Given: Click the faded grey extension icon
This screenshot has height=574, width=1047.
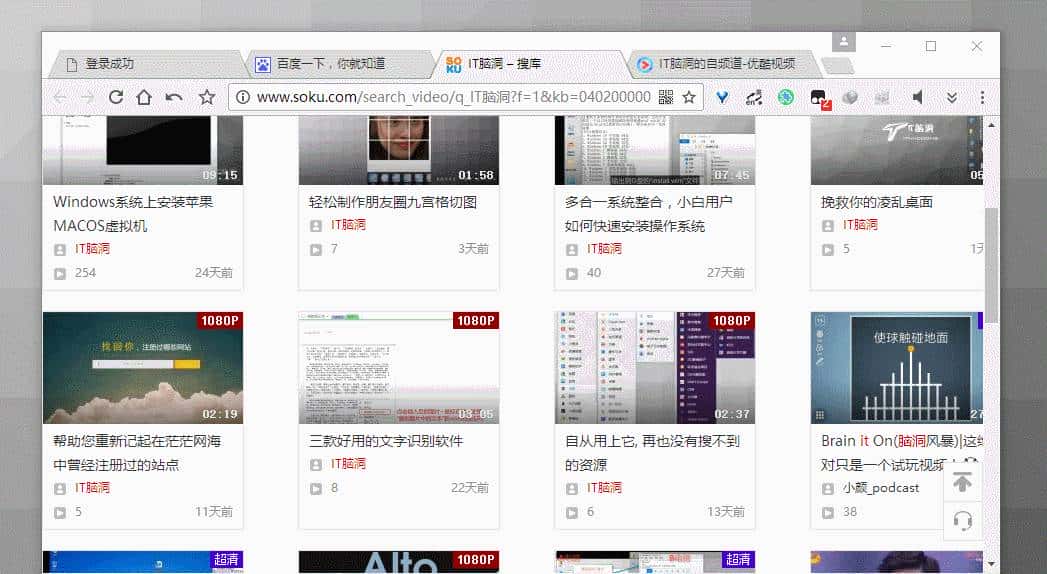Looking at the screenshot, I should (x=882, y=97).
